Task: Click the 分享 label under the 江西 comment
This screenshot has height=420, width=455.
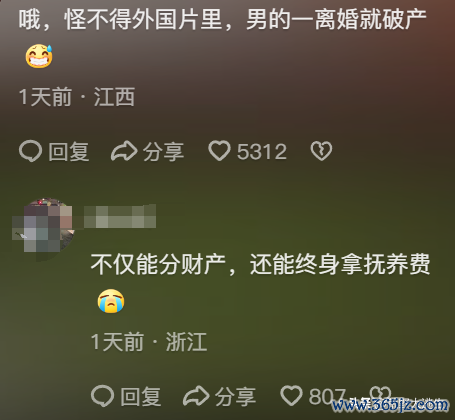Action: (x=163, y=152)
